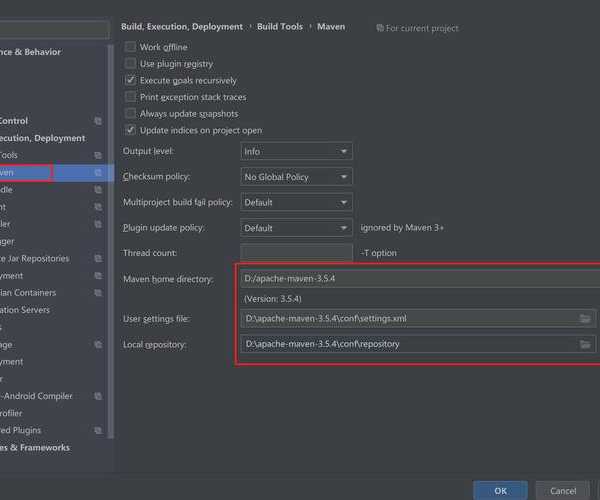Click project icon on Version Control row
This screenshot has height=500, width=600.
pos(98,121)
